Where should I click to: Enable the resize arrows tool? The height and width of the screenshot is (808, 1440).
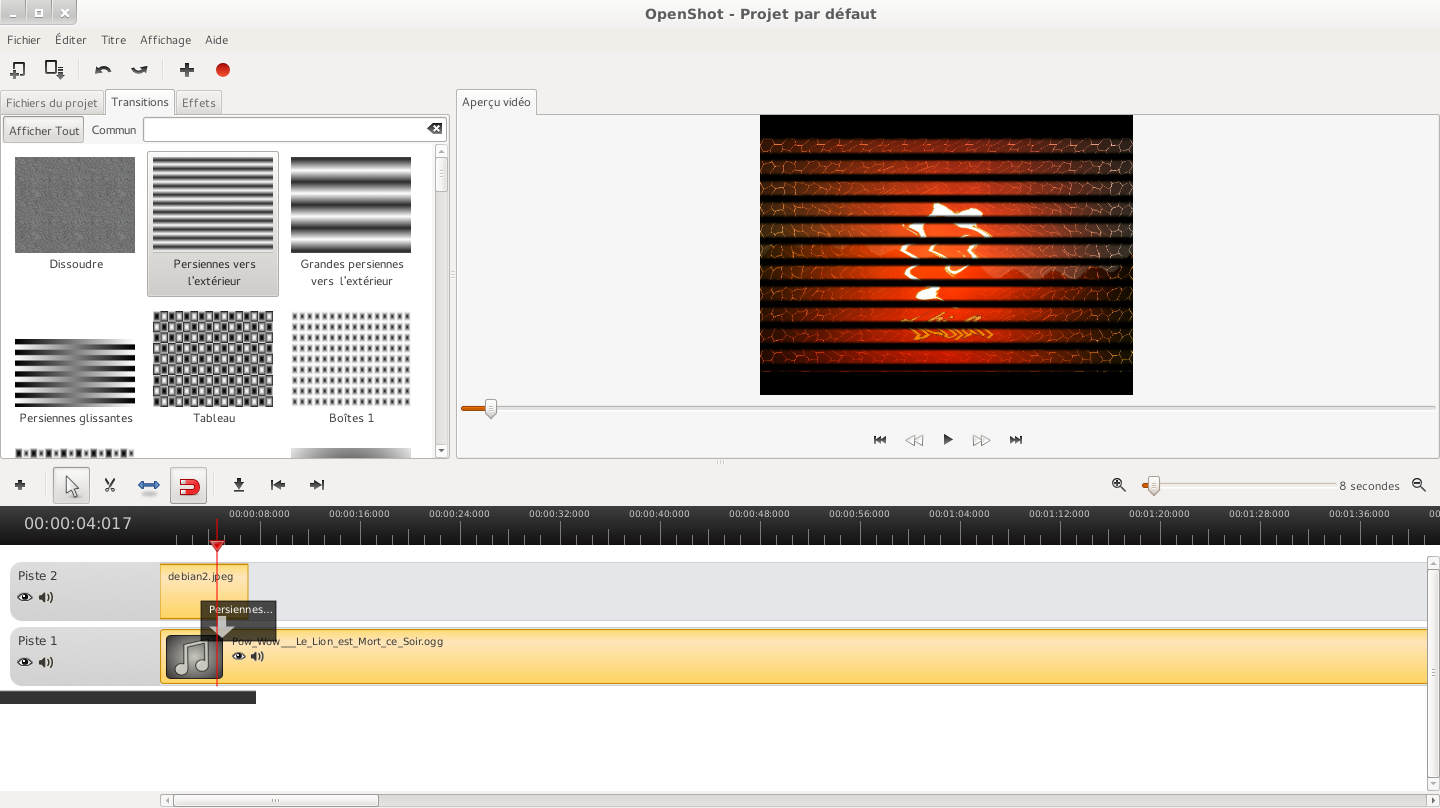point(149,485)
